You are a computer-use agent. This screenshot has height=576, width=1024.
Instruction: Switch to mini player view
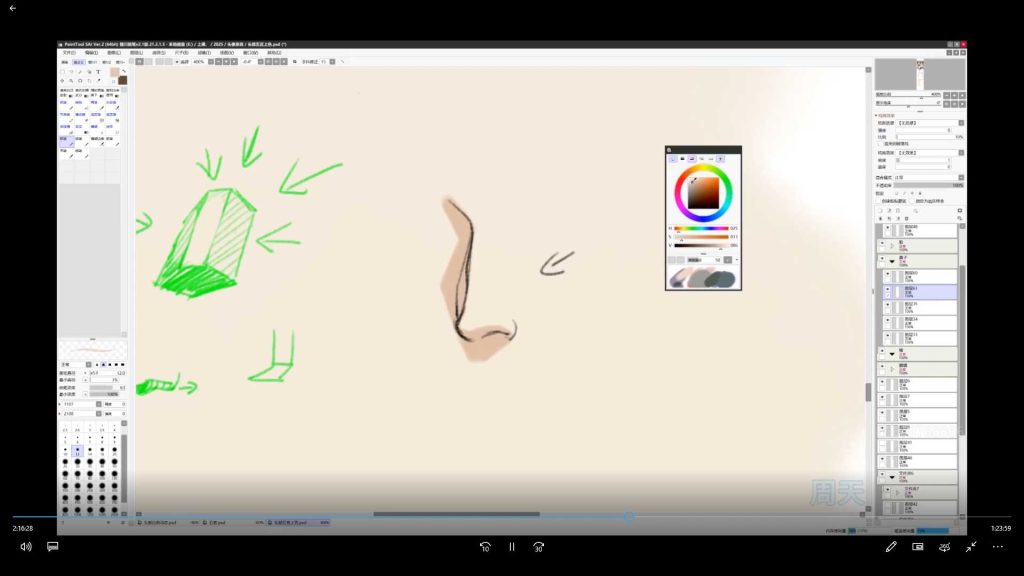917,547
